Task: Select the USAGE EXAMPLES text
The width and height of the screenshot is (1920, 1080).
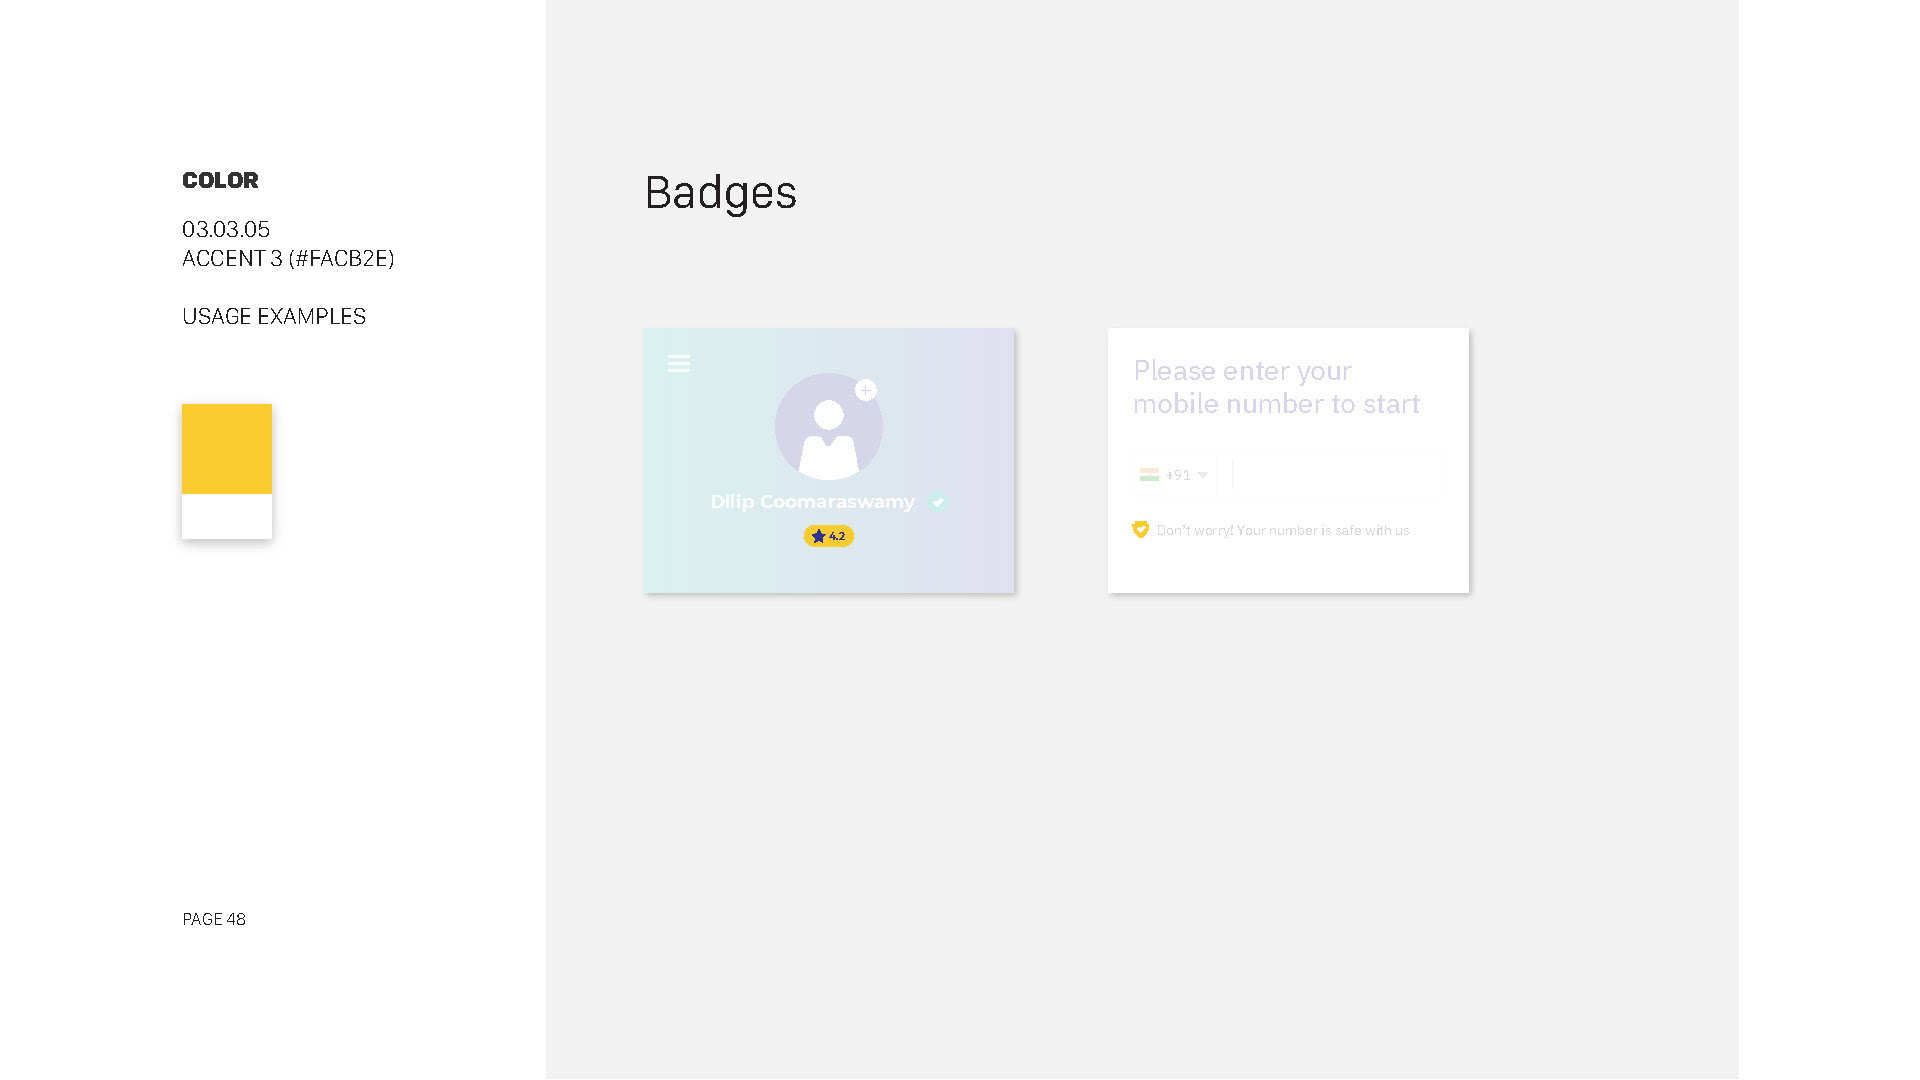Action: (274, 316)
